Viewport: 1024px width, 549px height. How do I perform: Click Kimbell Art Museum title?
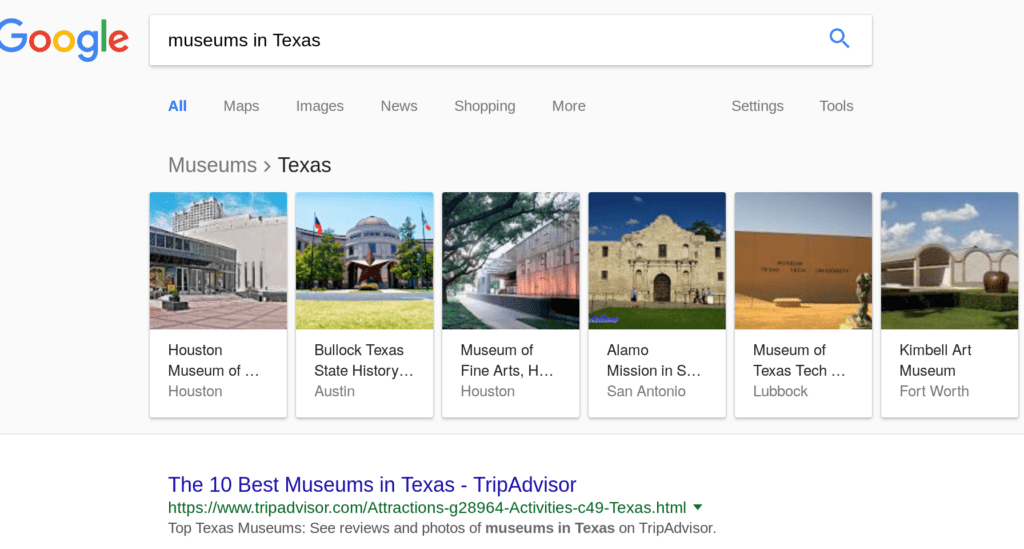click(935, 360)
